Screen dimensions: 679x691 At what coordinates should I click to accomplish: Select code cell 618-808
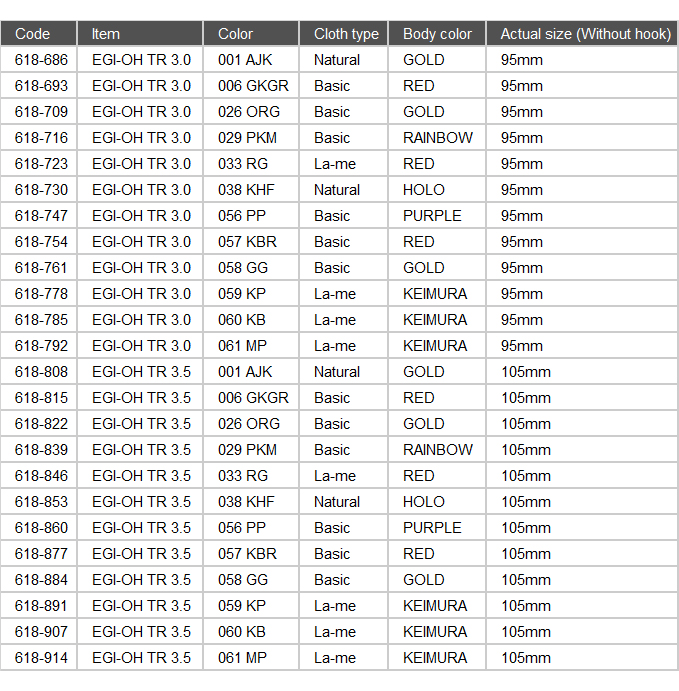[41, 372]
